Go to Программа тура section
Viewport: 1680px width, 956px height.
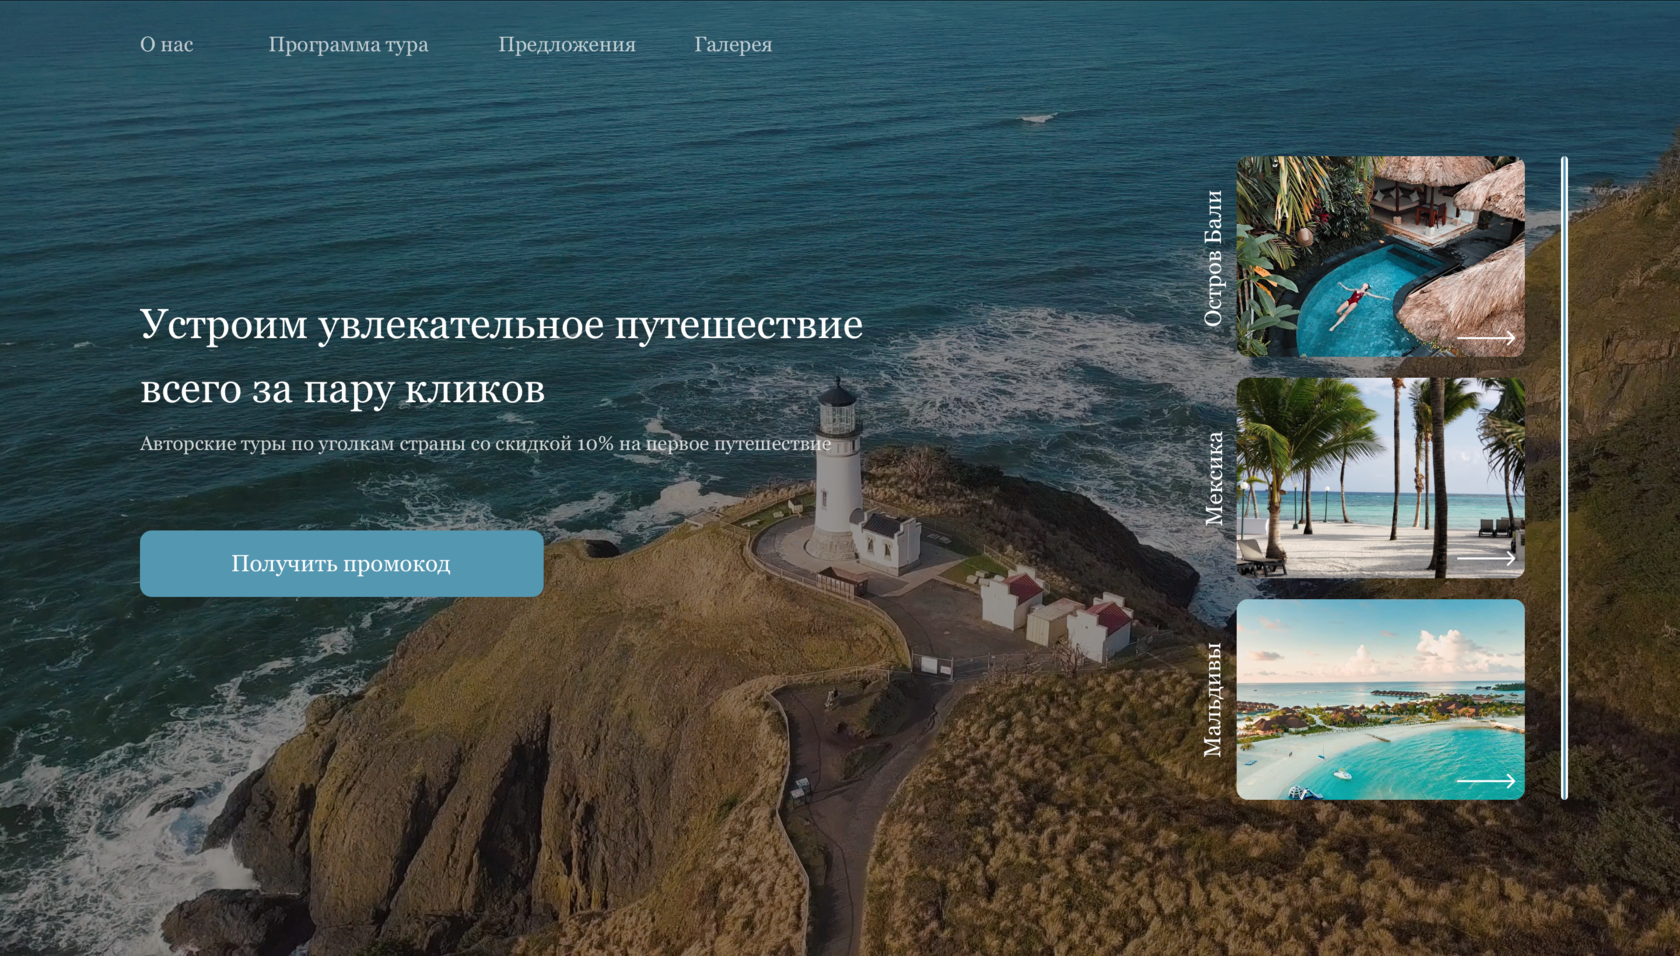[348, 45]
